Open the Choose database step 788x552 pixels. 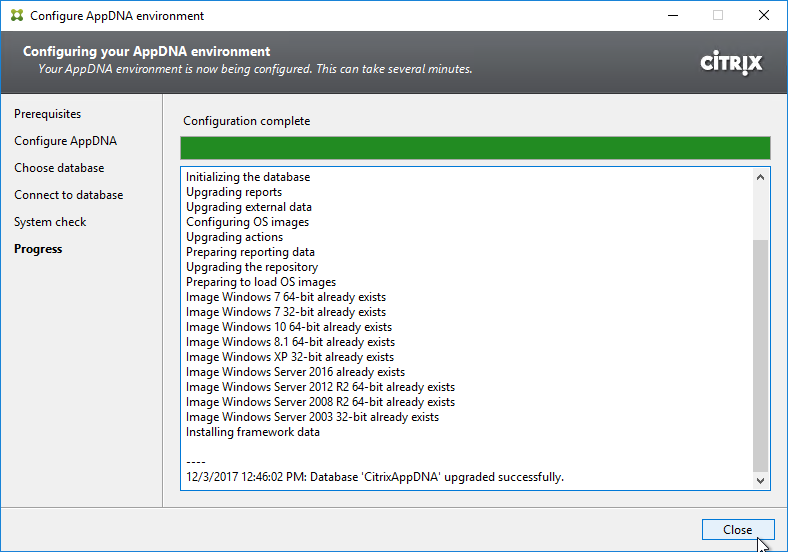tap(59, 168)
